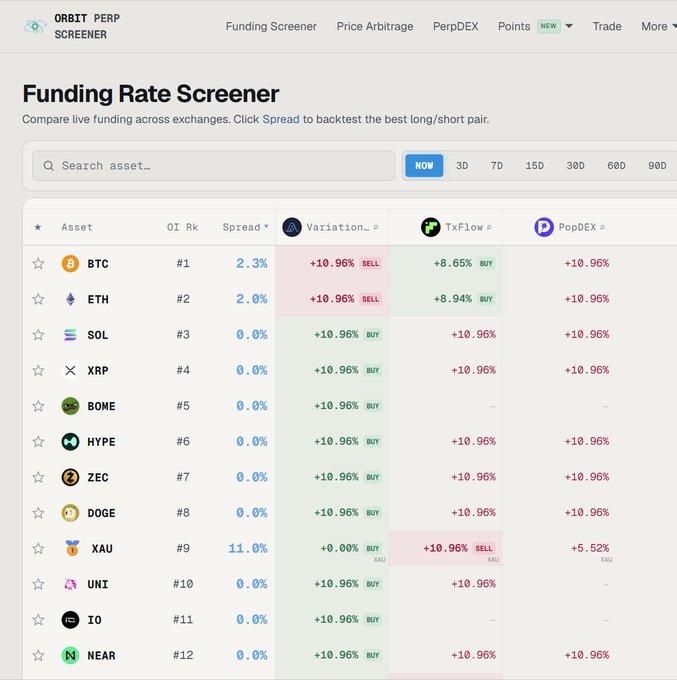Viewport: 677px width, 680px height.
Task: Toggle the DOGE star
Action: point(38,513)
